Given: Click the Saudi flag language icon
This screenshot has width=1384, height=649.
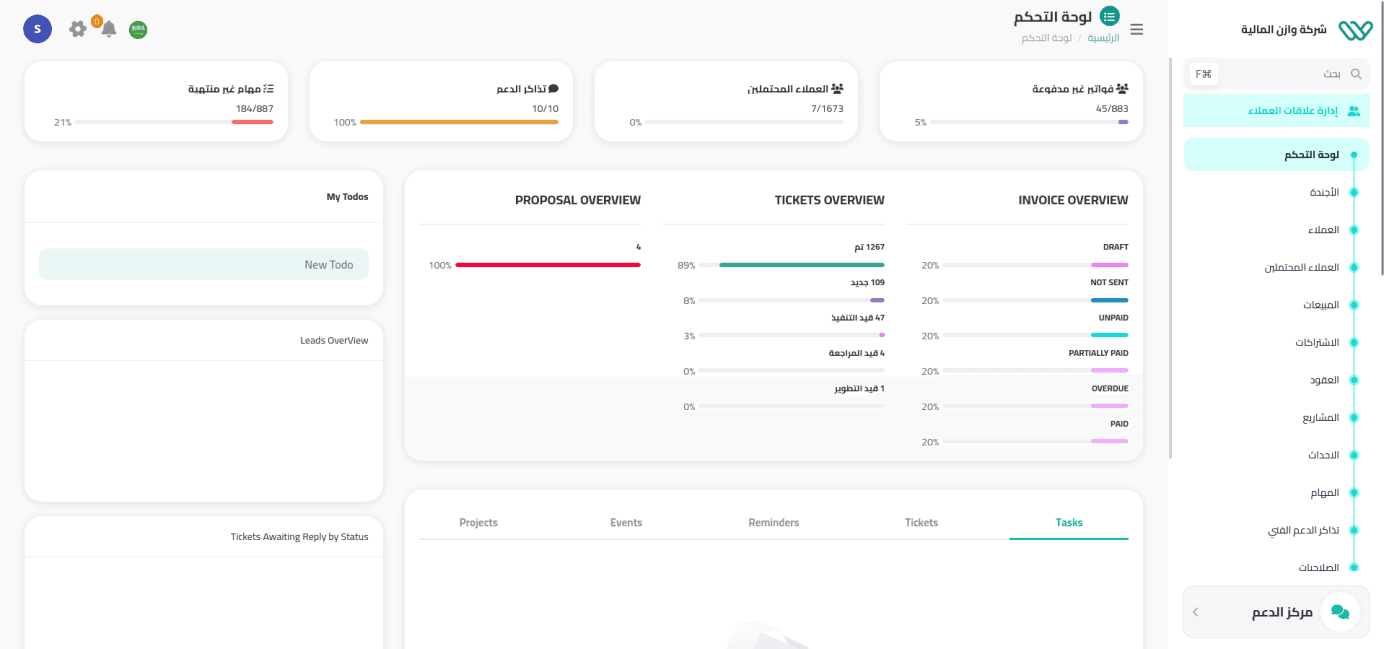Looking at the screenshot, I should (x=138, y=30).
